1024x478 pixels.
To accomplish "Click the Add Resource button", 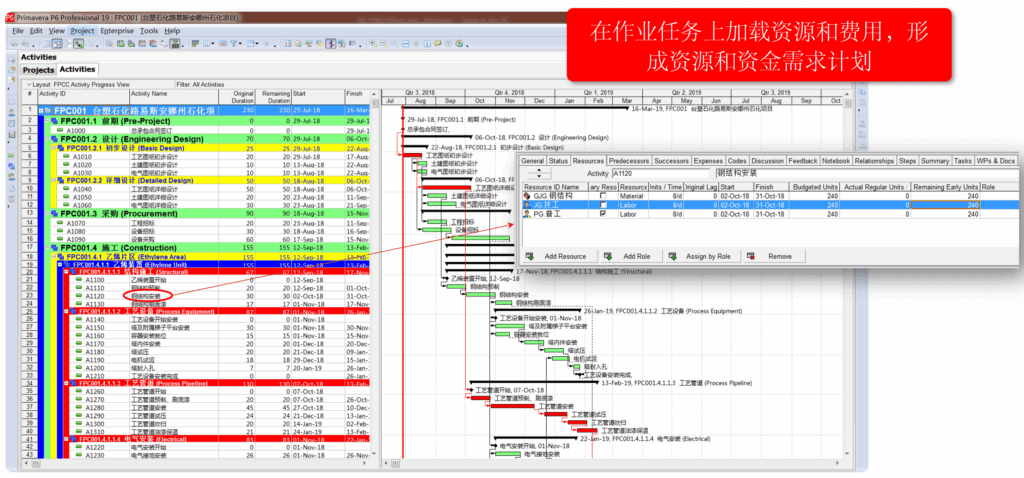I will point(559,256).
